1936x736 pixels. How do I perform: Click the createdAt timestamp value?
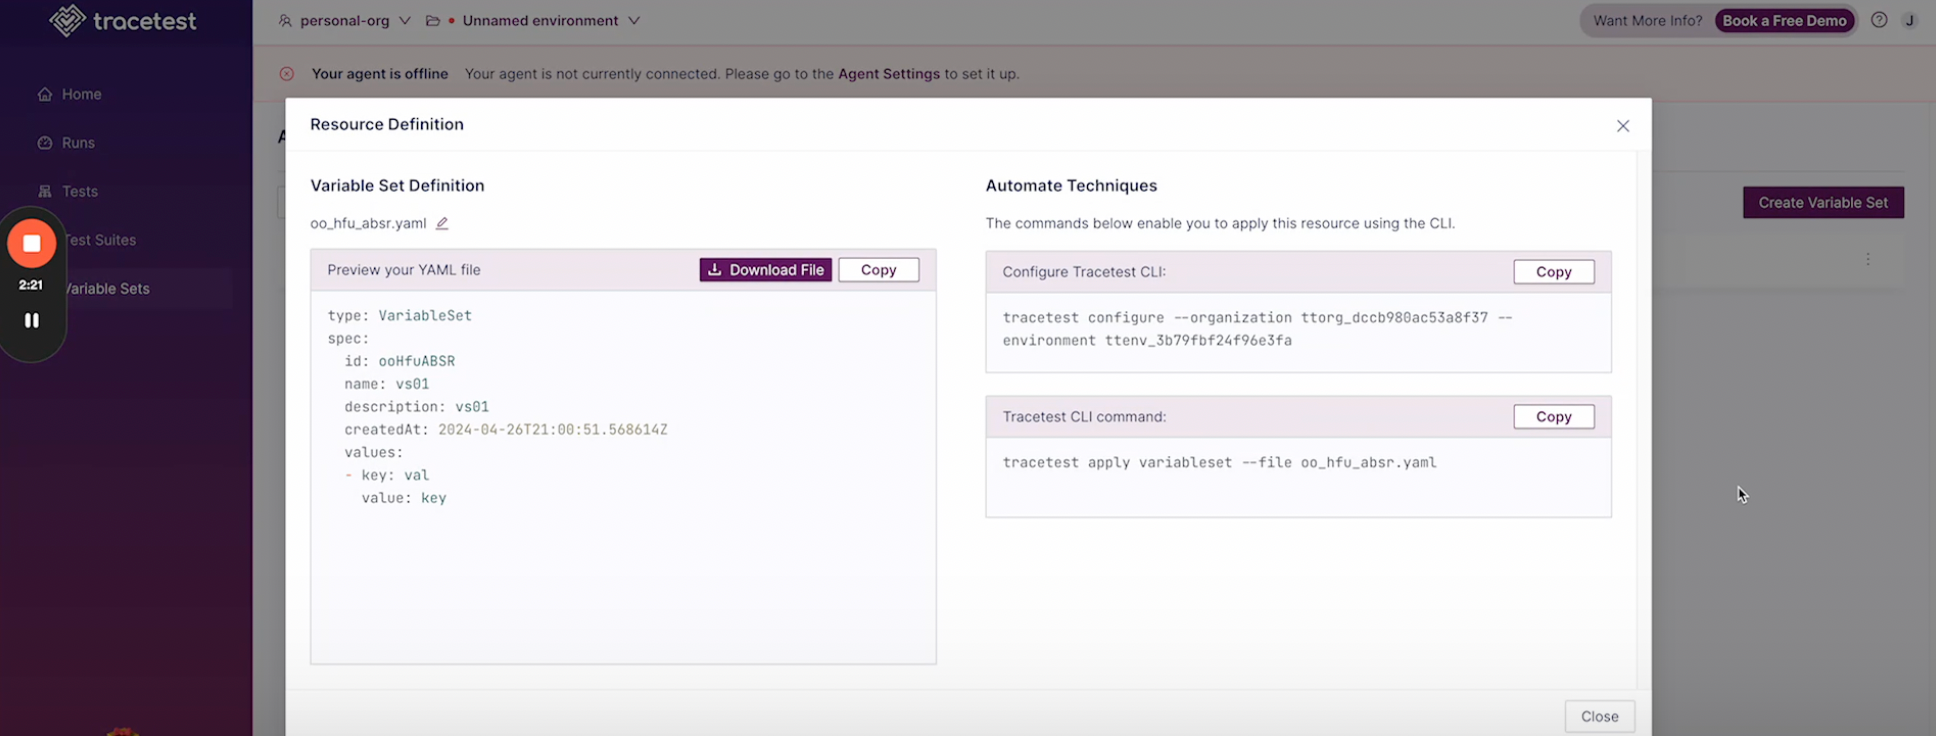[553, 430]
